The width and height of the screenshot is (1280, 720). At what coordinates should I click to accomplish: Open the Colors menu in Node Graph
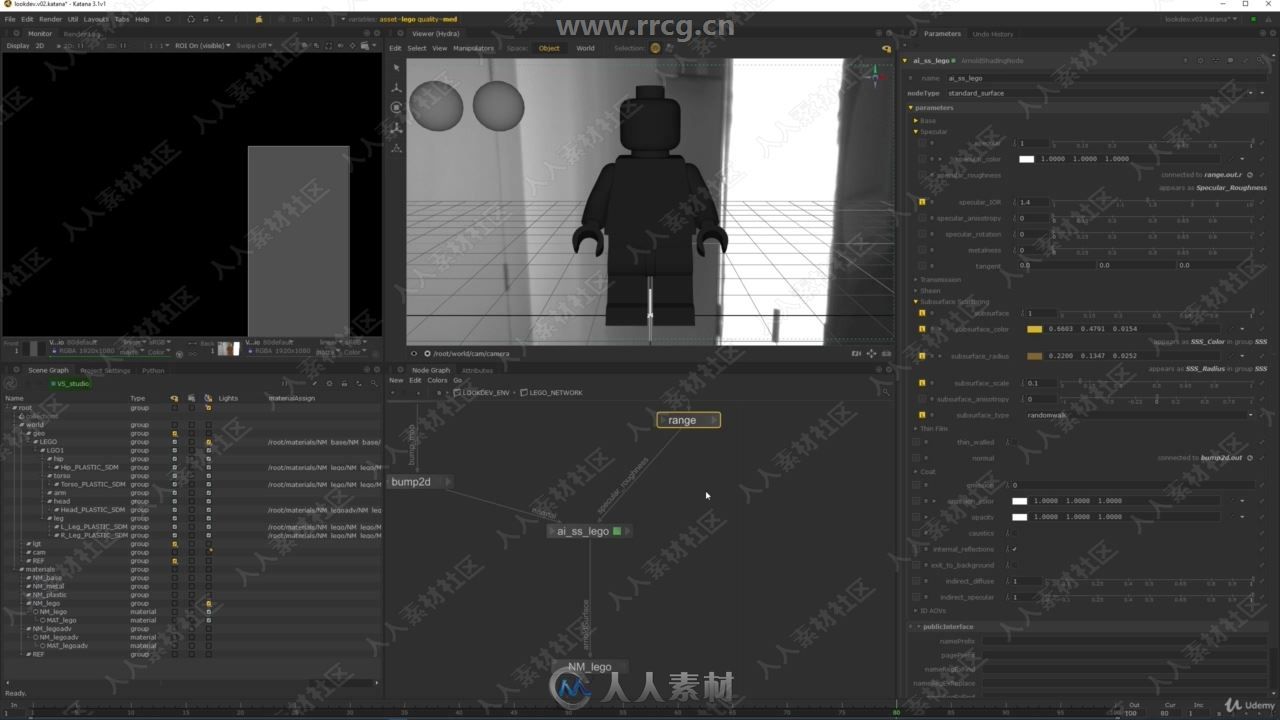click(437, 381)
